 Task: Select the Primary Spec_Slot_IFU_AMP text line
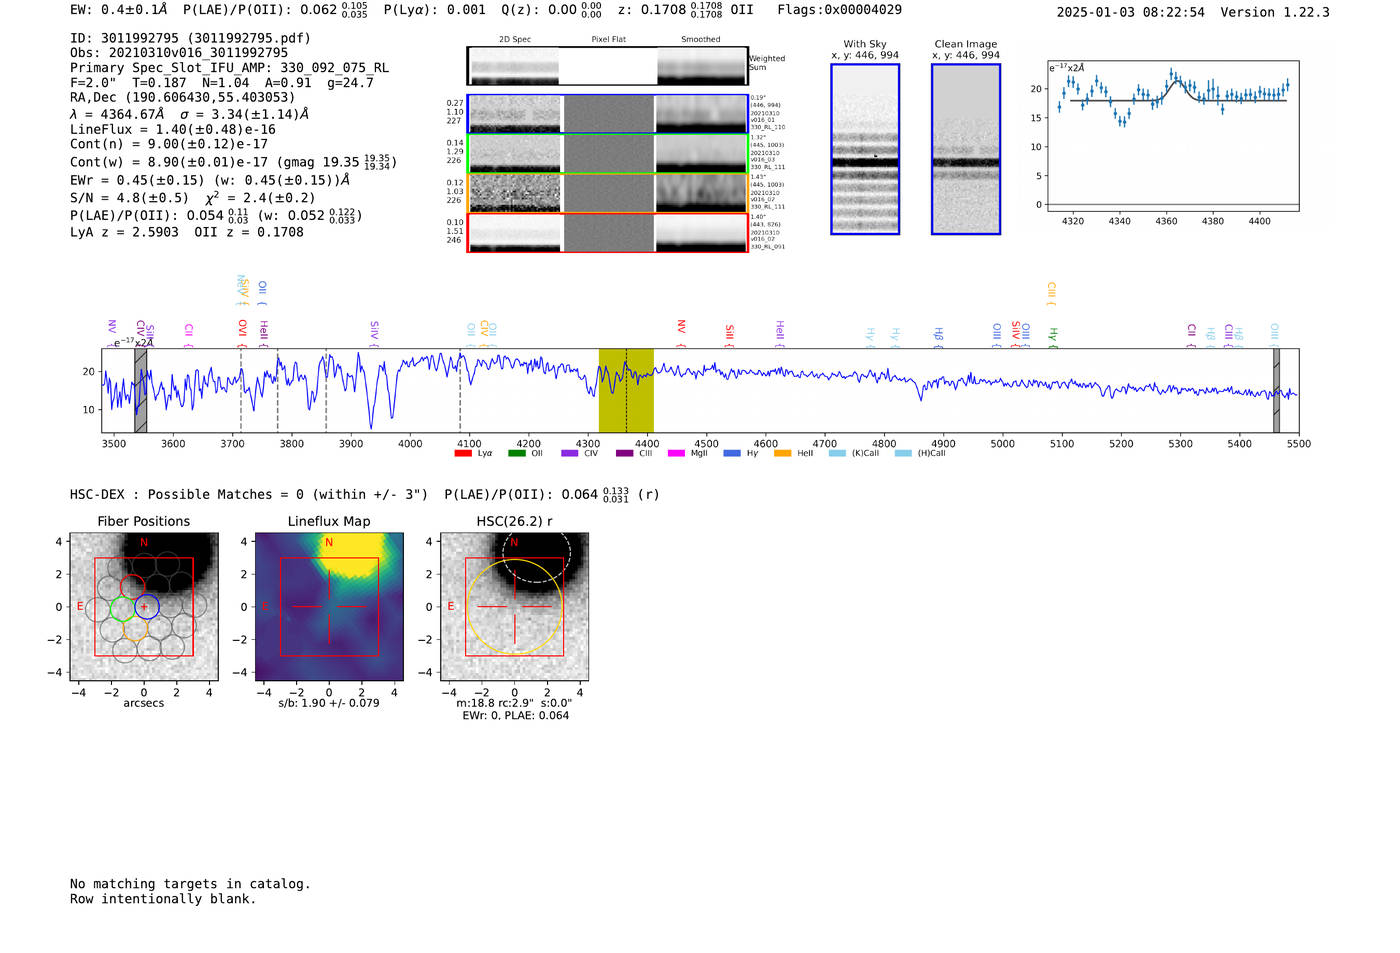point(230,68)
